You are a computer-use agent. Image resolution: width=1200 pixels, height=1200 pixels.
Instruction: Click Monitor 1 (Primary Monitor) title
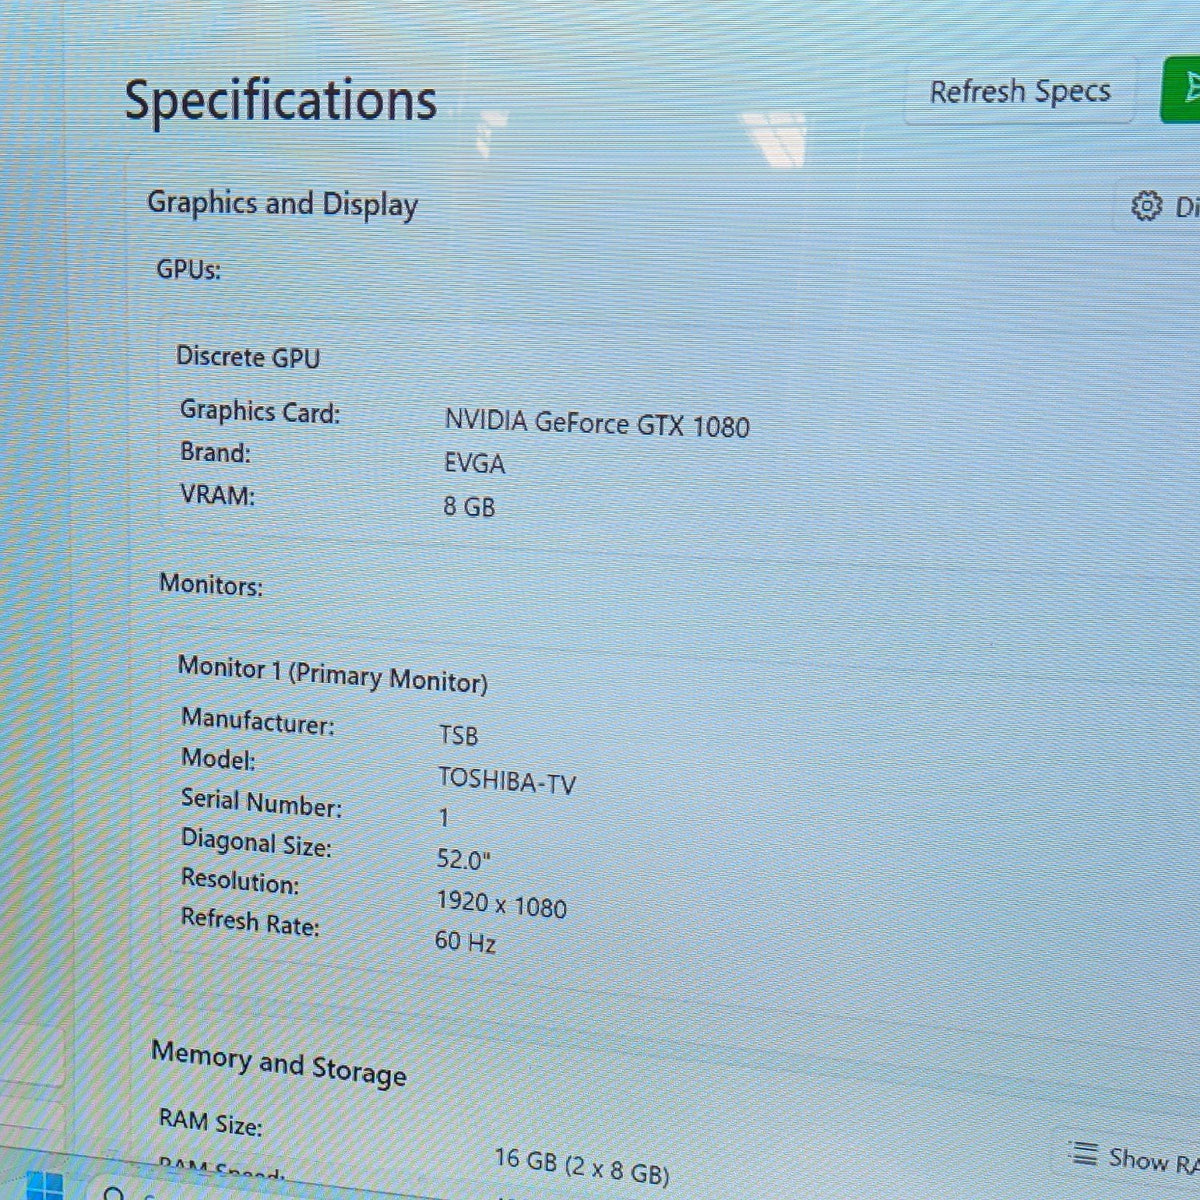(333, 675)
